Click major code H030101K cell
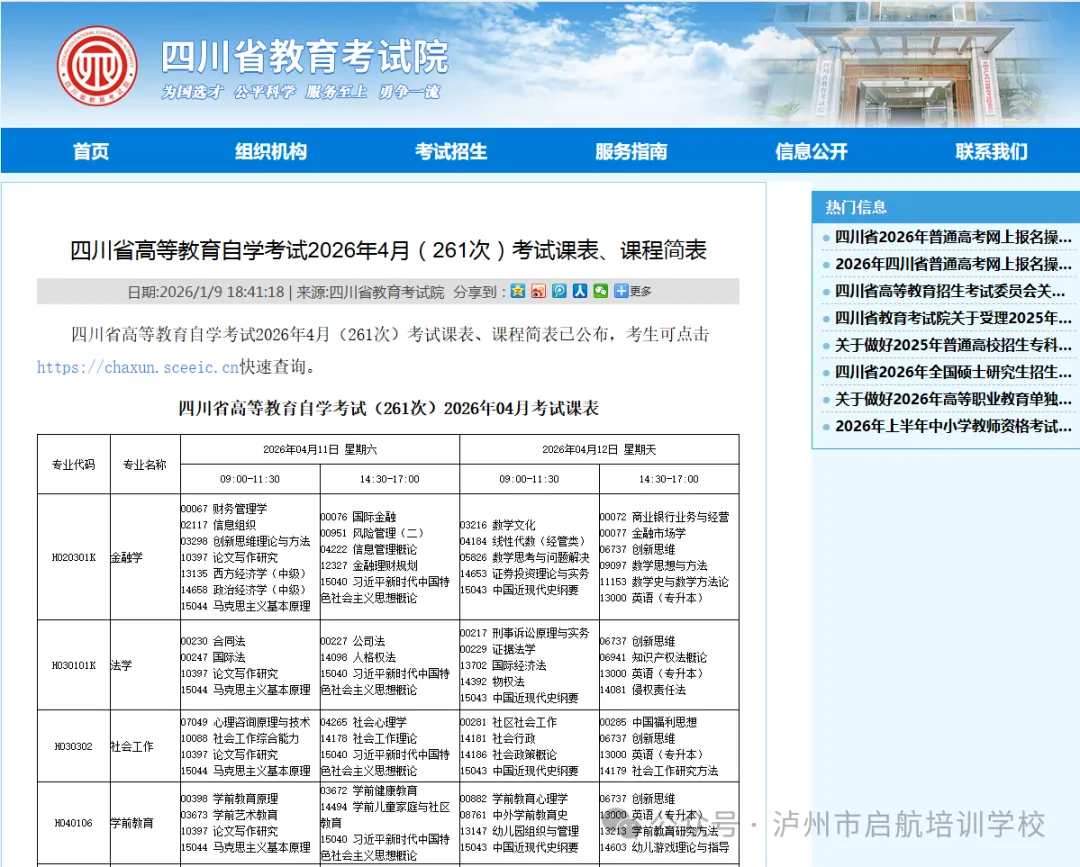The height and width of the screenshot is (867, 1080). pos(74,665)
